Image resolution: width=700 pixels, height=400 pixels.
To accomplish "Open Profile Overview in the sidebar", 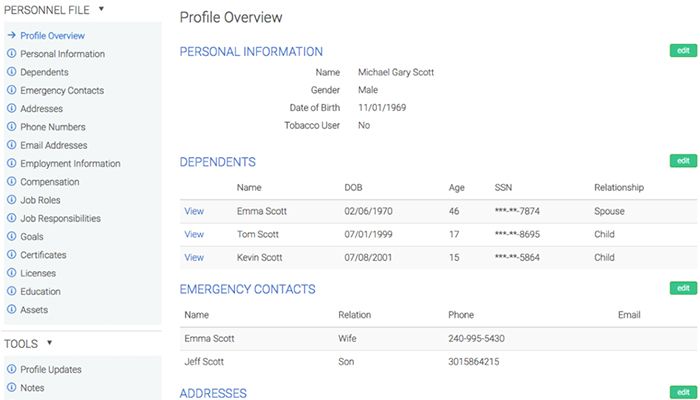I will 52,36.
